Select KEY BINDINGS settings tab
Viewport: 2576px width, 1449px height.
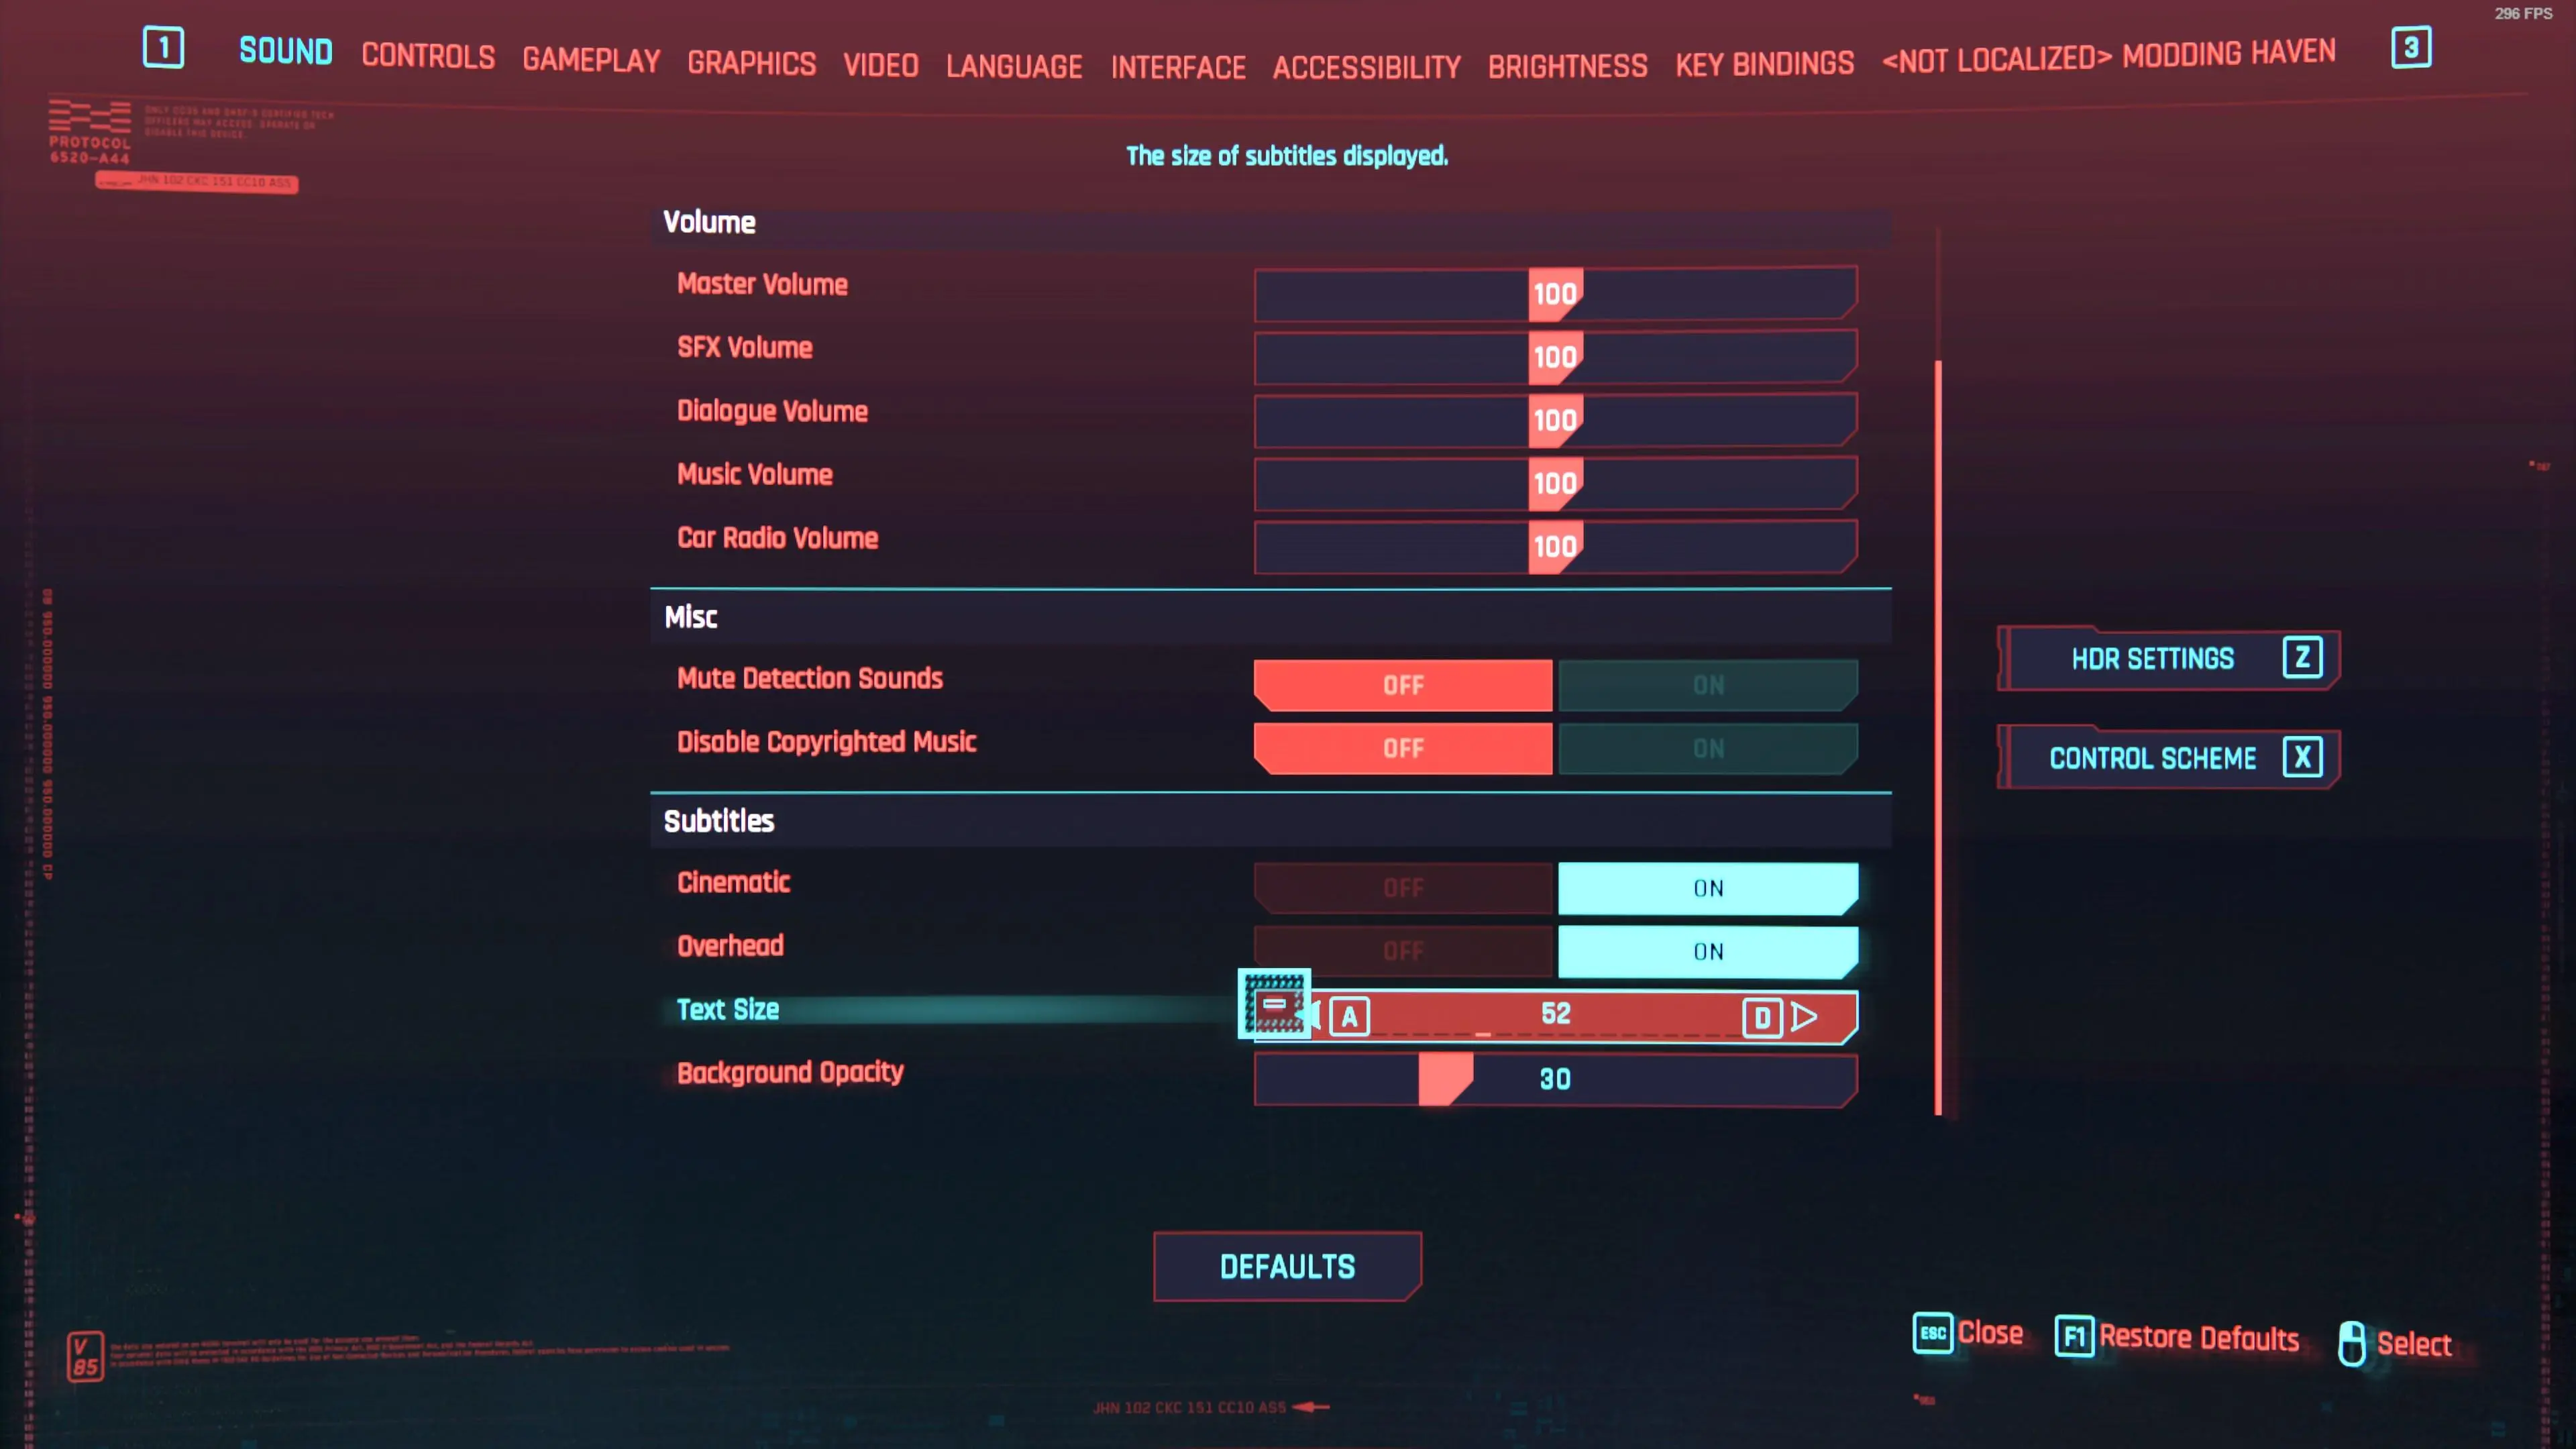pyautogui.click(x=1762, y=55)
